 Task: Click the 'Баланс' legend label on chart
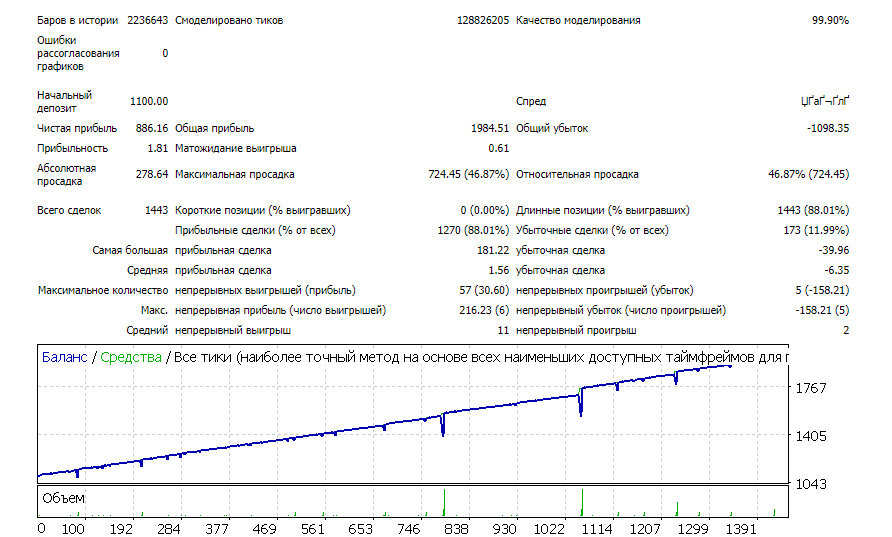click(64, 358)
